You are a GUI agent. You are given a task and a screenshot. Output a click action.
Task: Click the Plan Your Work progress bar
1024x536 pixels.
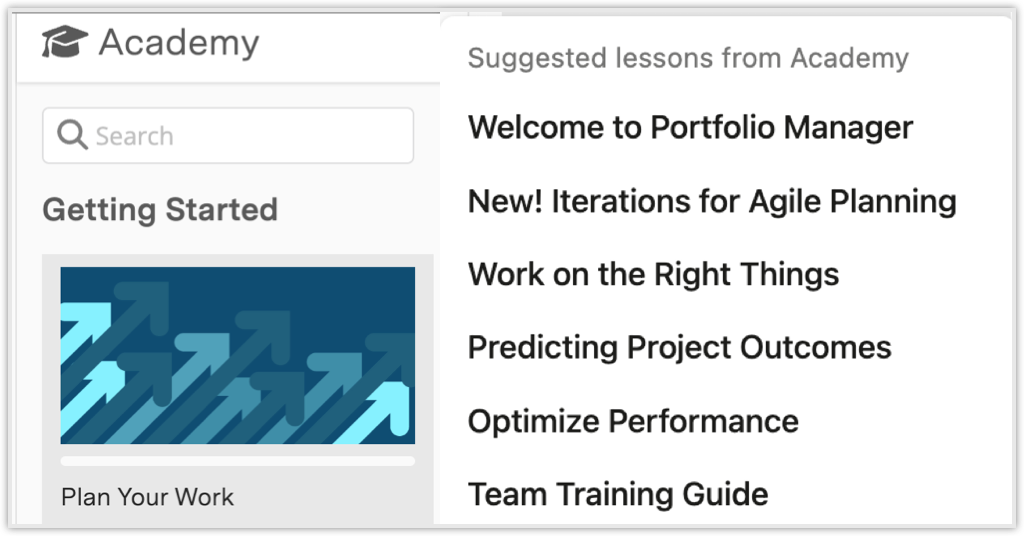[x=238, y=461]
